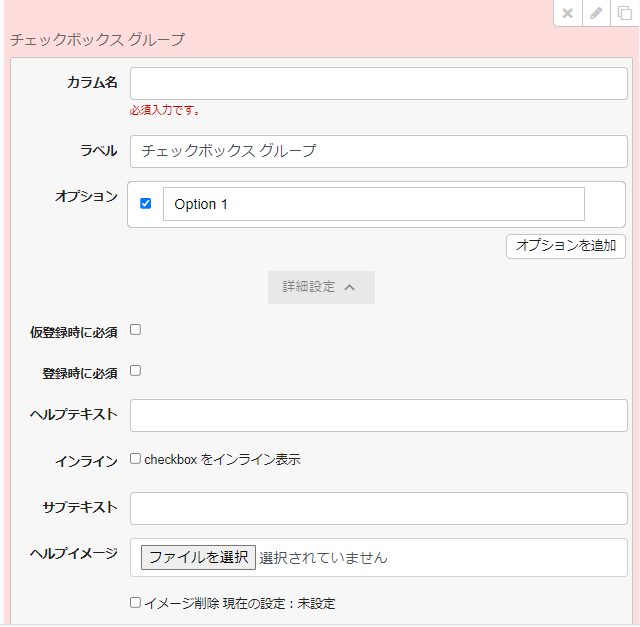Click the 選択されていません file status text

click(323, 558)
